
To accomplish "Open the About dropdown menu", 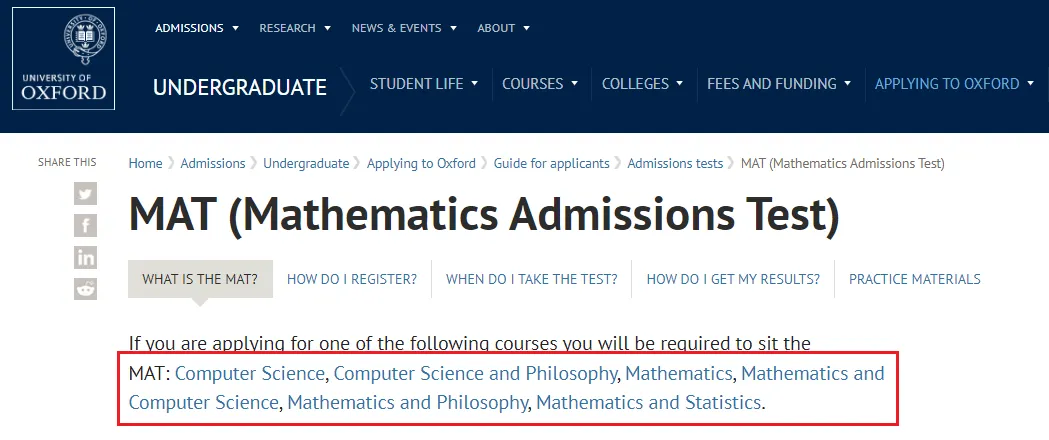I will (x=503, y=28).
